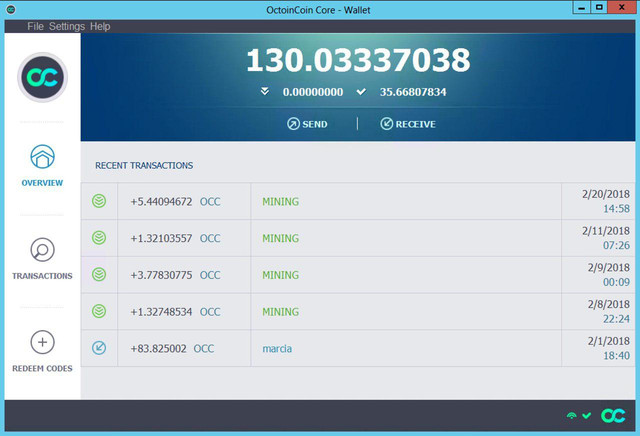Click the OC logo in status bar
The height and width of the screenshot is (436, 640).
(x=613, y=416)
